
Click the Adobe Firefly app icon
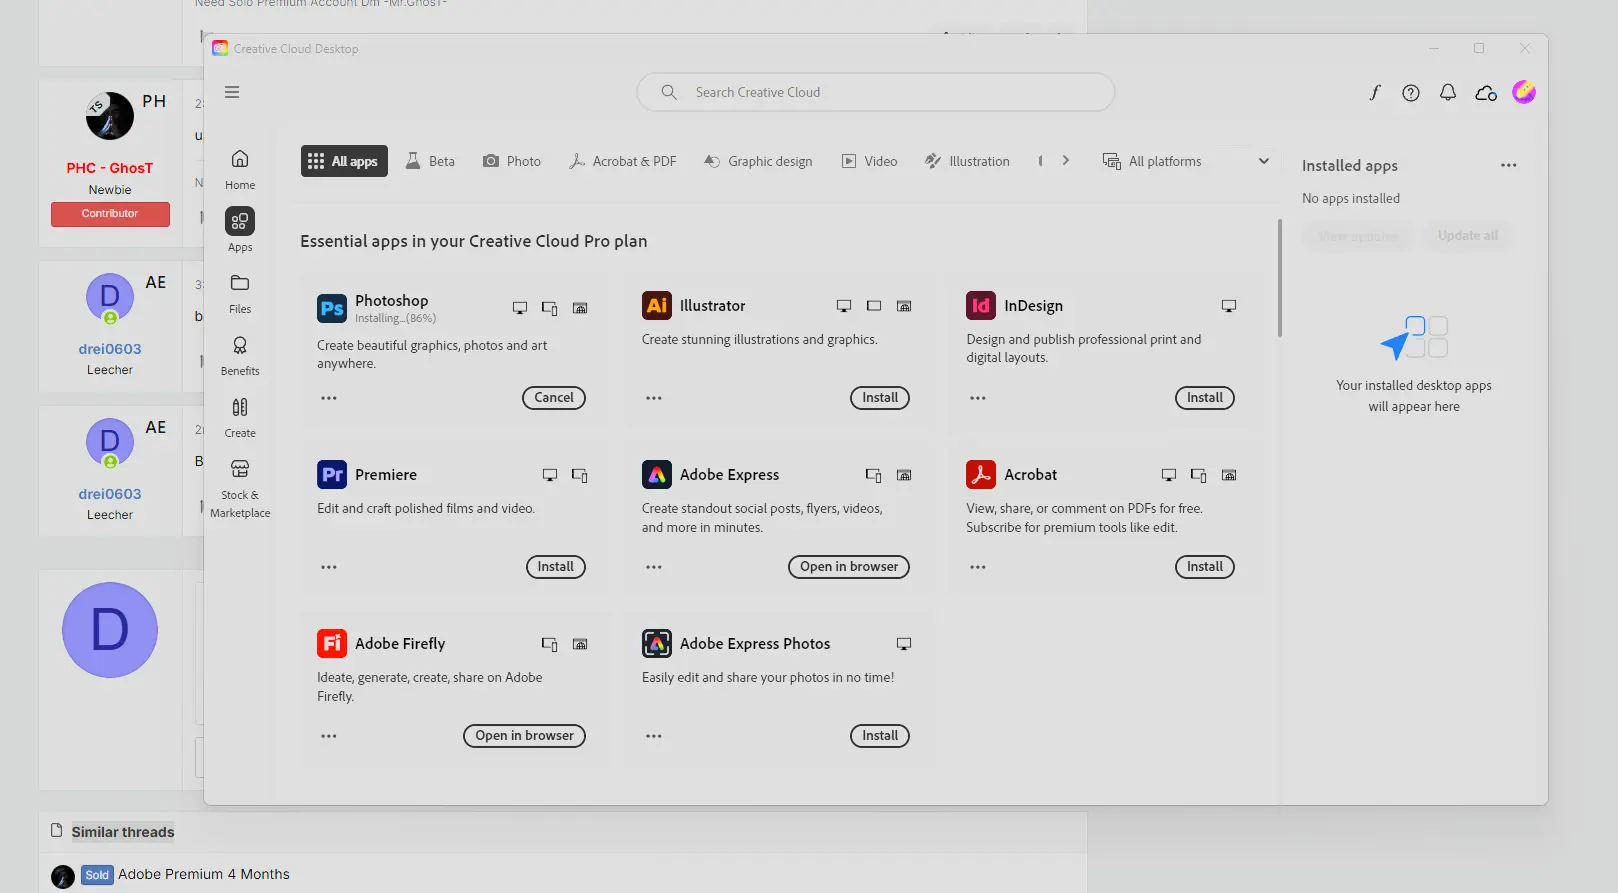[332, 643]
